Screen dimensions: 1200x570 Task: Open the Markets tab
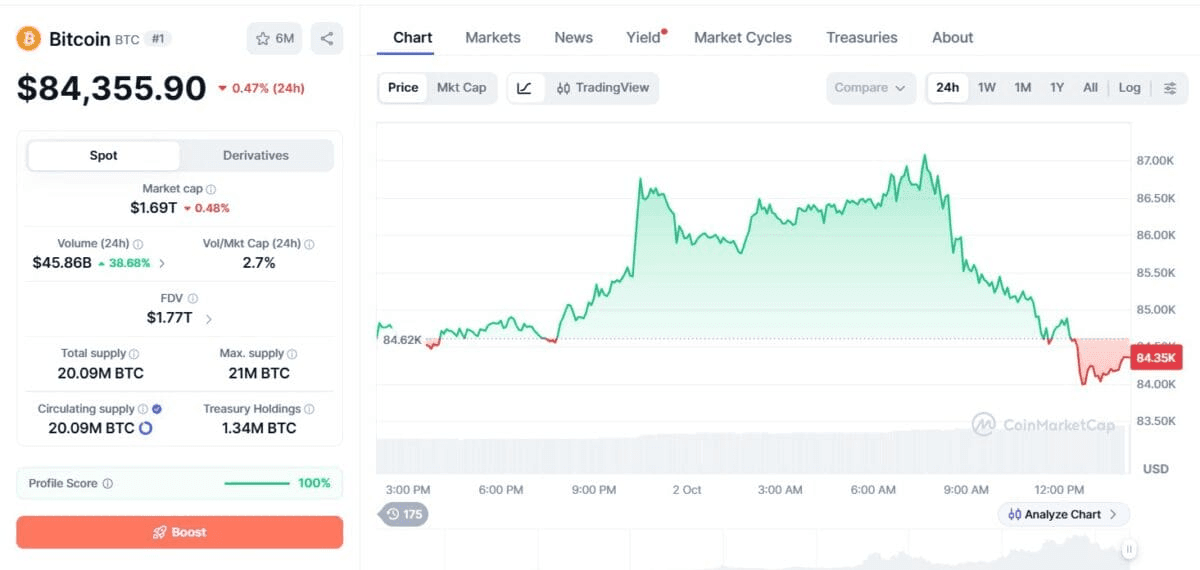point(493,38)
